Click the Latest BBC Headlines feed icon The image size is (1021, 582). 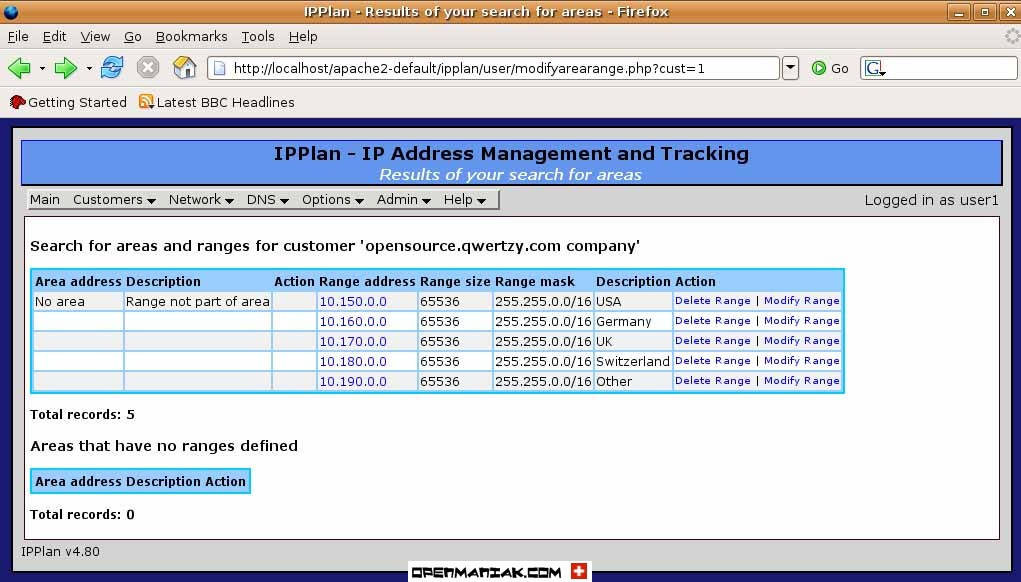click(147, 102)
